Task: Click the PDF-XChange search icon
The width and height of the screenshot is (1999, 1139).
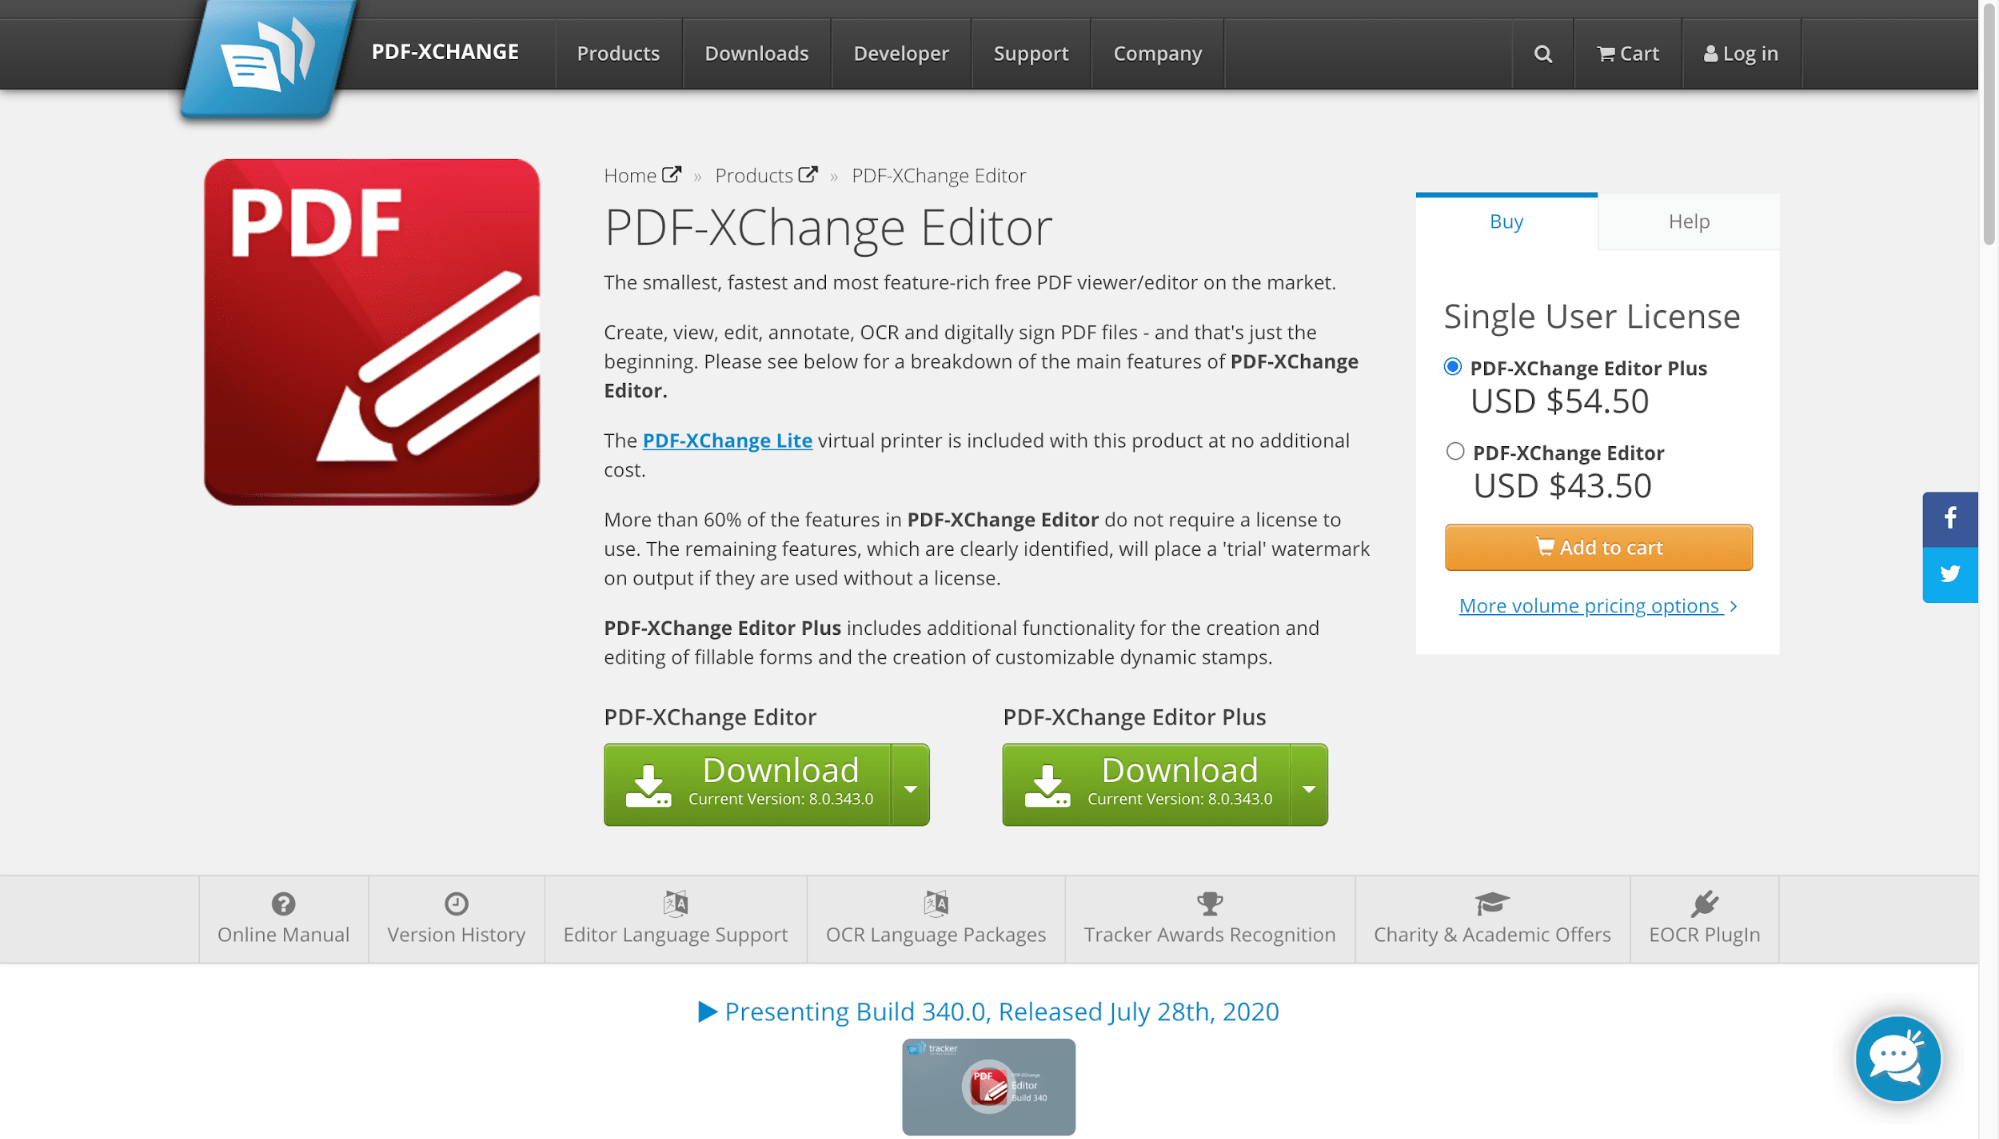Action: click(x=1542, y=54)
